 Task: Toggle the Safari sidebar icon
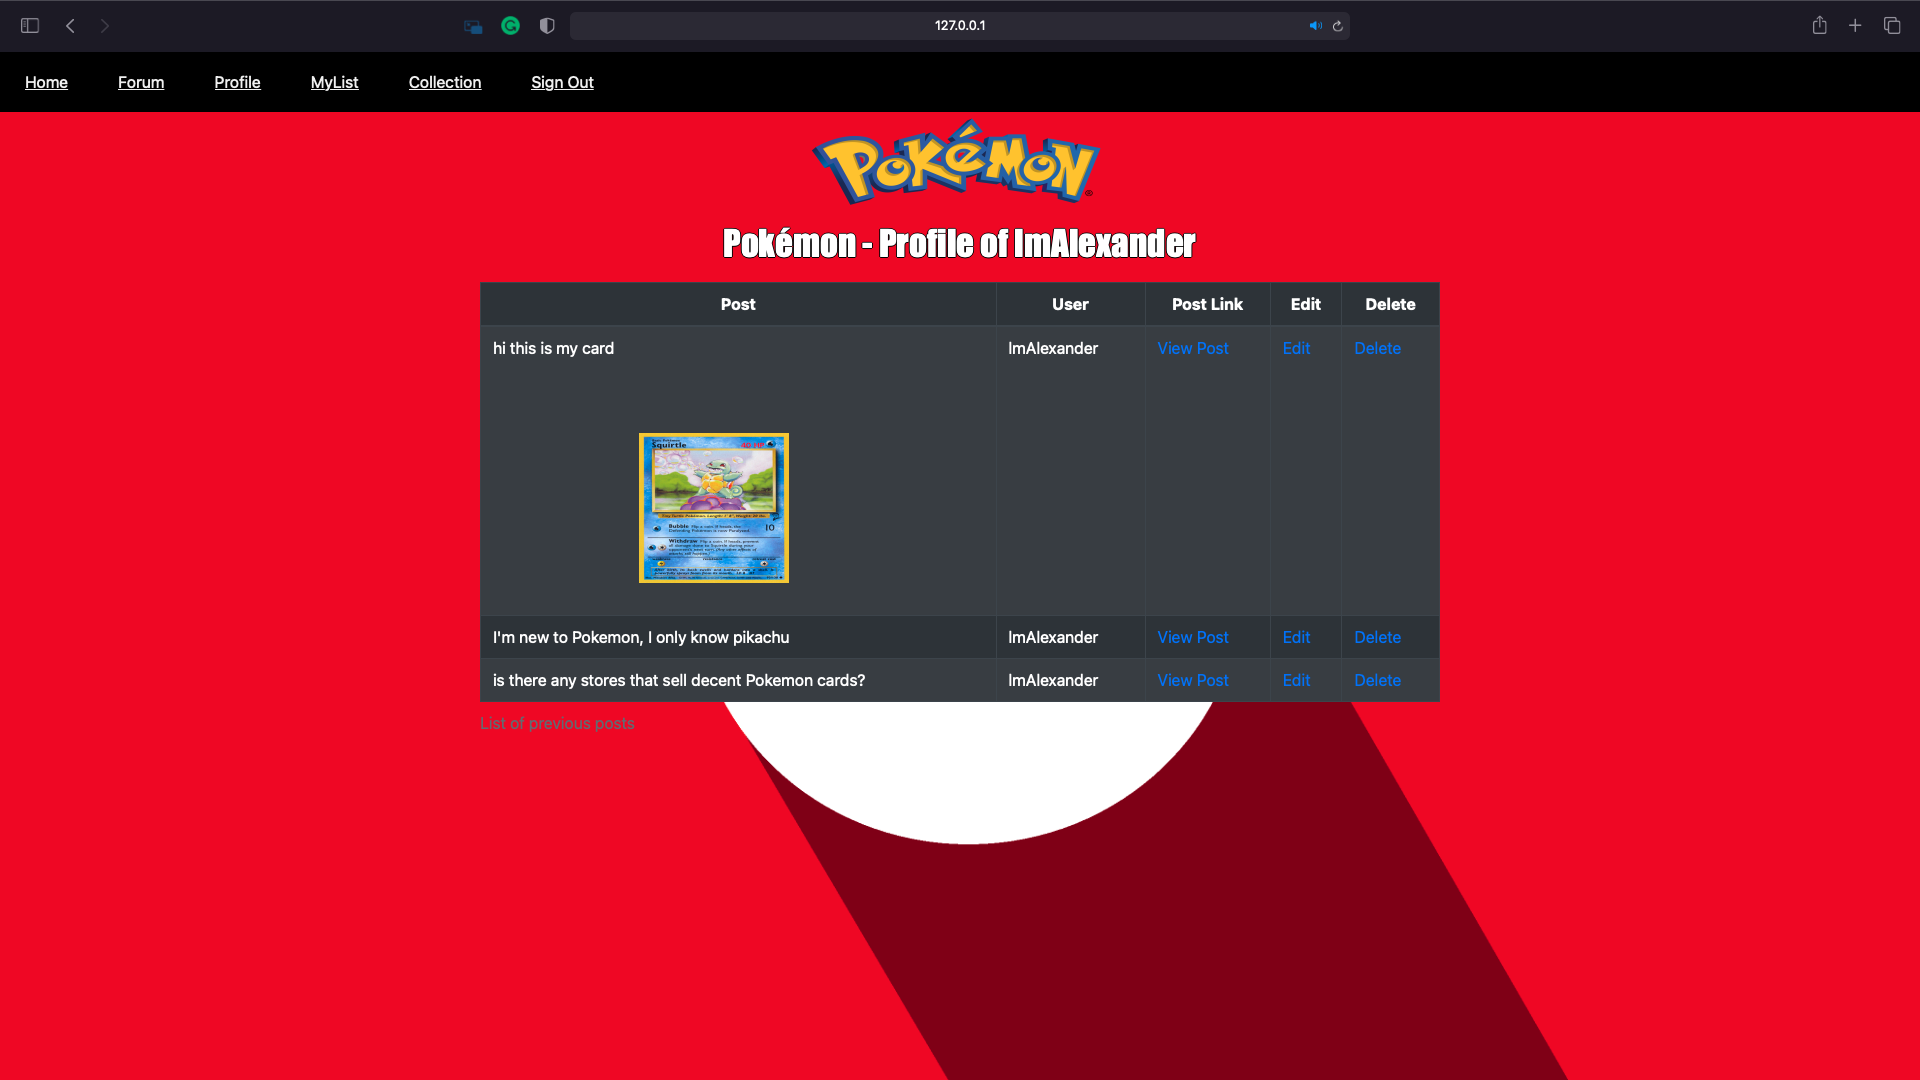(30, 26)
